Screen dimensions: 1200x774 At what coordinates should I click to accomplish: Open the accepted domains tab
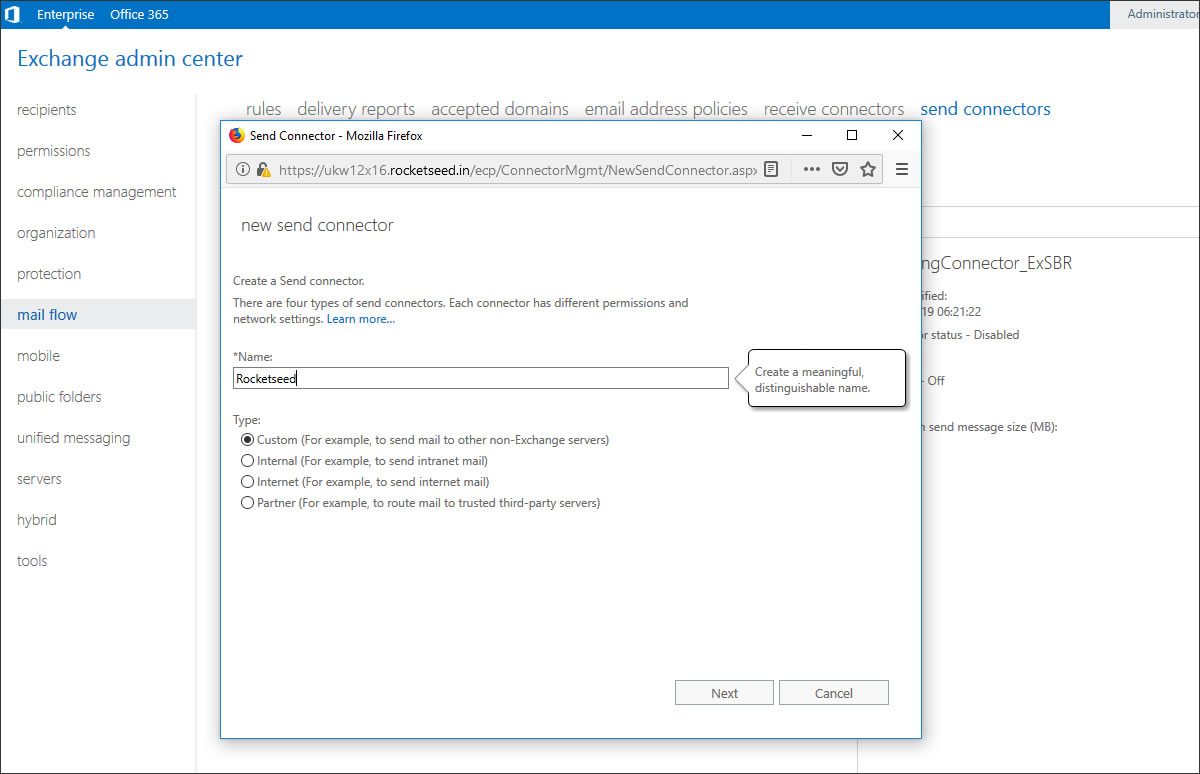coord(500,109)
